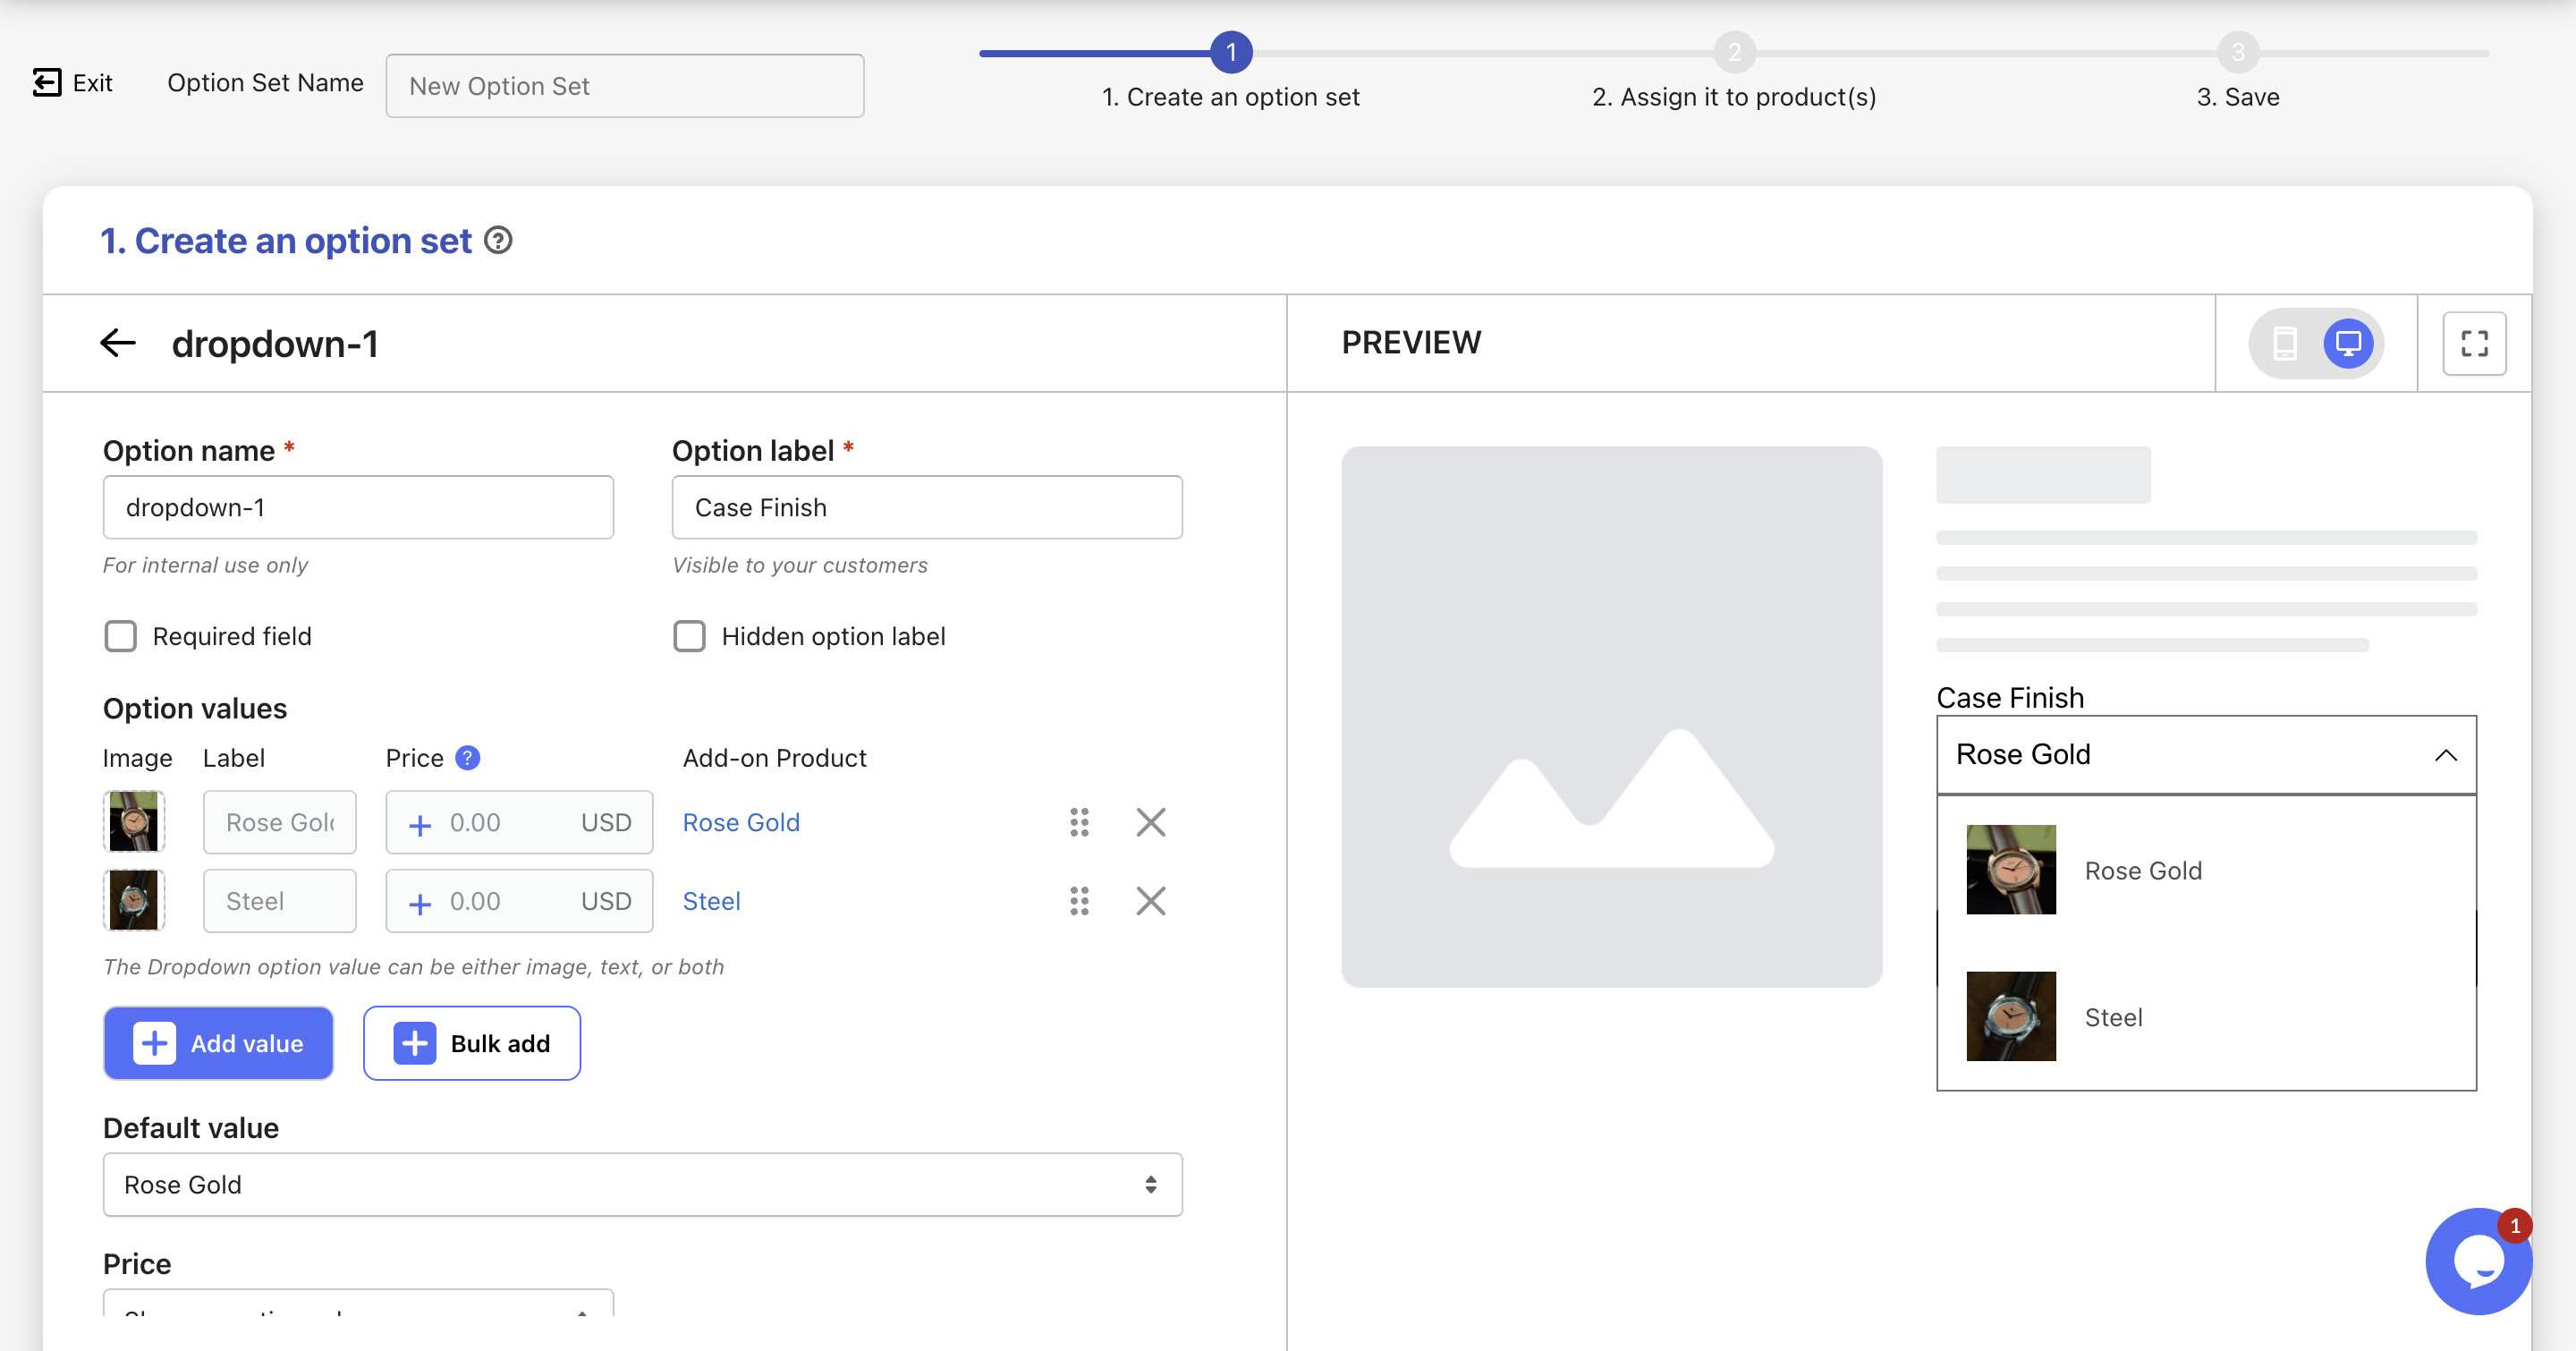Focus the Option Set Name input field
Viewport: 2576px width, 1351px height.
coord(625,86)
